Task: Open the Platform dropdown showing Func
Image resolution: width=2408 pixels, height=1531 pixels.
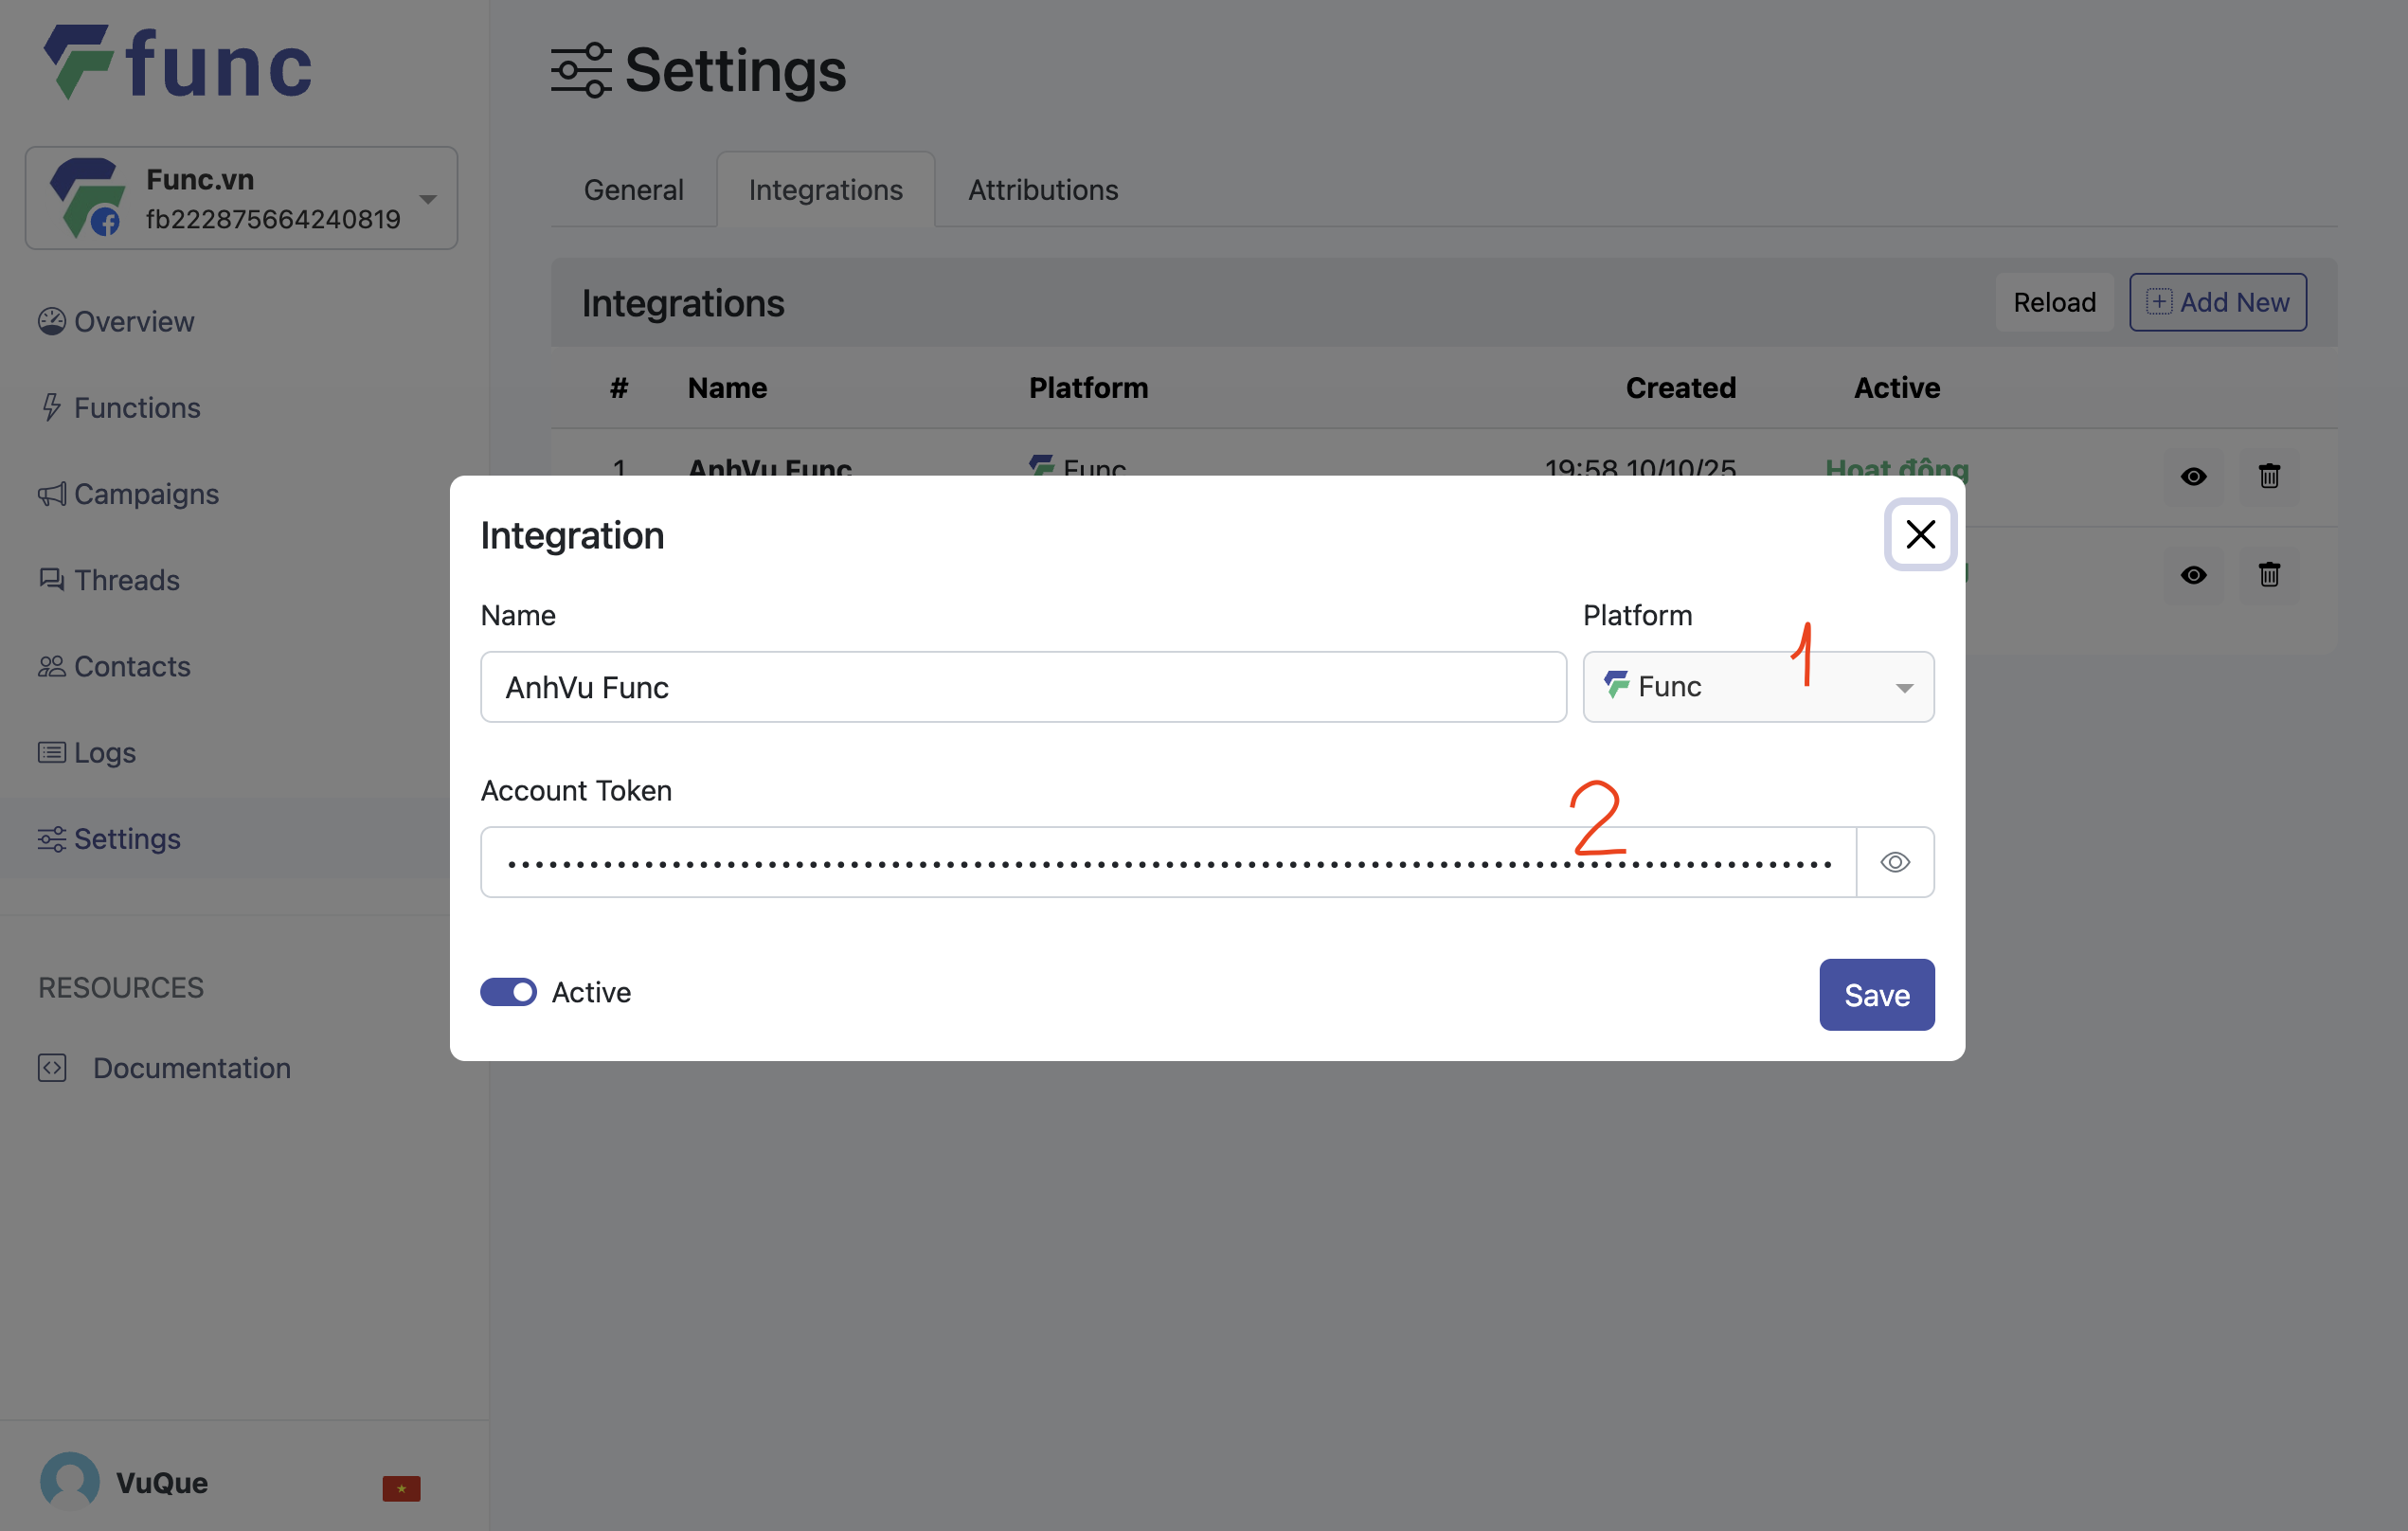Action: (x=1757, y=687)
